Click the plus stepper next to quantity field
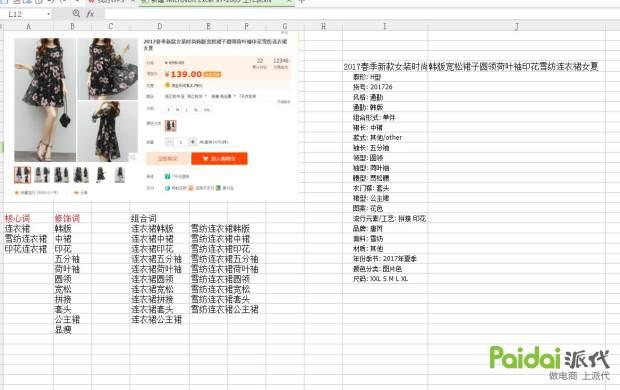Viewport: 620px width, 390px height. [x=193, y=142]
